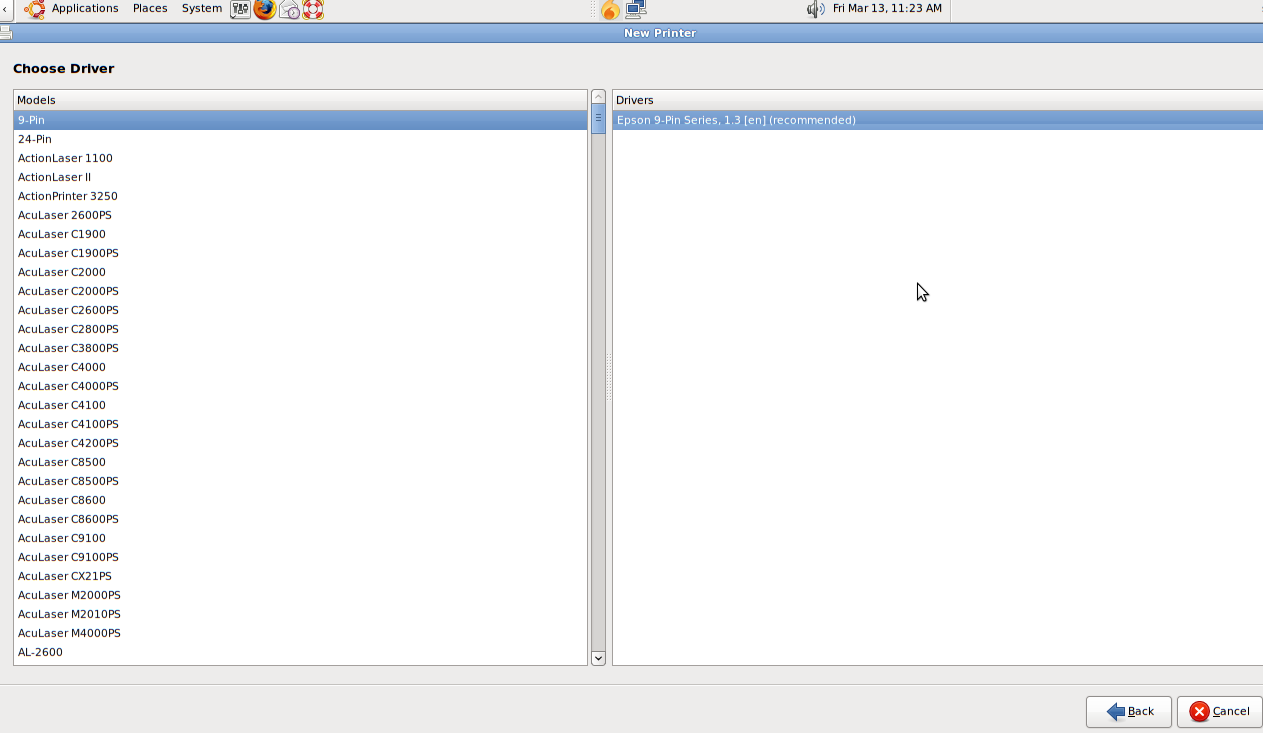Select the AcuLaser C1900 model
This screenshot has height=733, width=1263.
[x=300, y=234]
